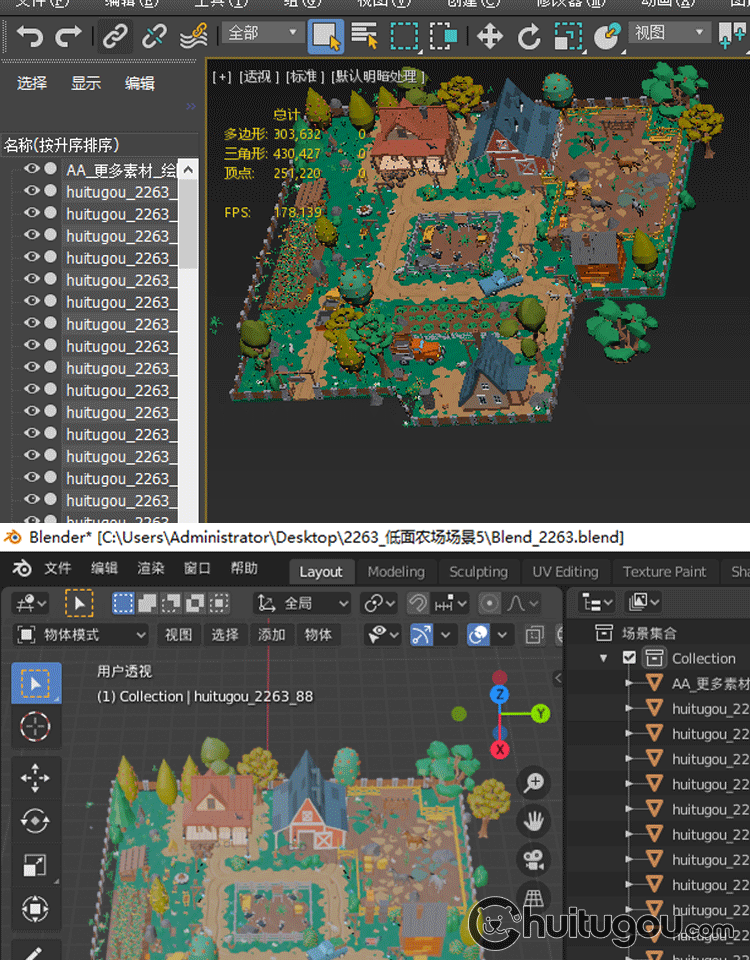The height and width of the screenshot is (960, 750).
Task: Open the 全部 selection filter dropdown
Action: (x=262, y=32)
